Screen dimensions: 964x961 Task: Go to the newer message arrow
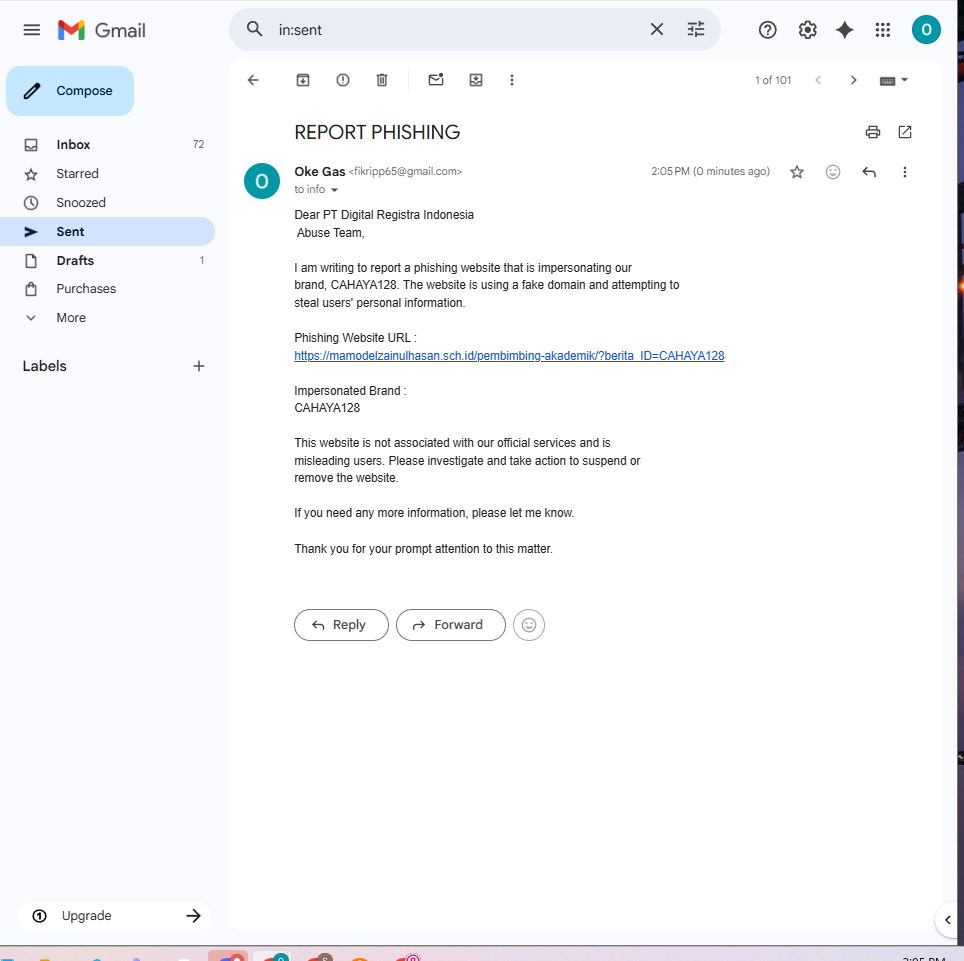pyautogui.click(x=818, y=80)
